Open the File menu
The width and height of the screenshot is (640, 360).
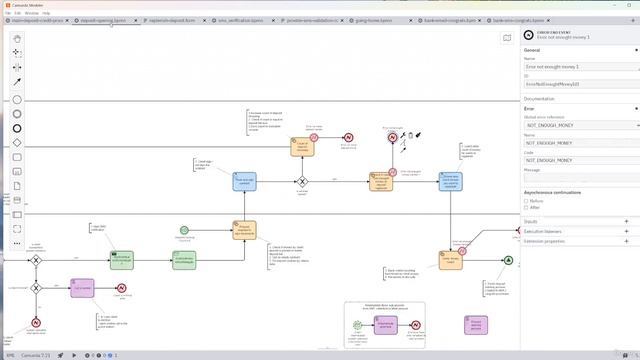click(8, 13)
